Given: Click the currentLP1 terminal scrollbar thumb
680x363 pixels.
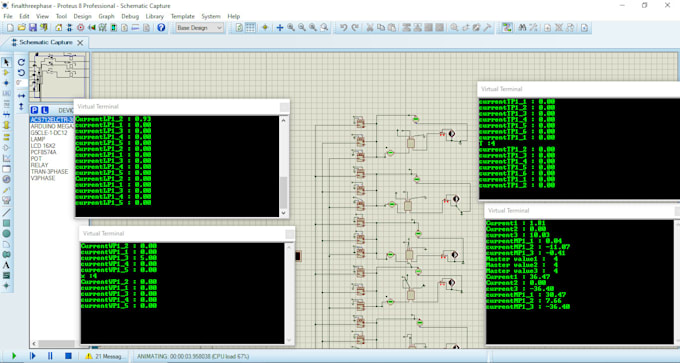Looking at the screenshot, I should (x=284, y=192).
